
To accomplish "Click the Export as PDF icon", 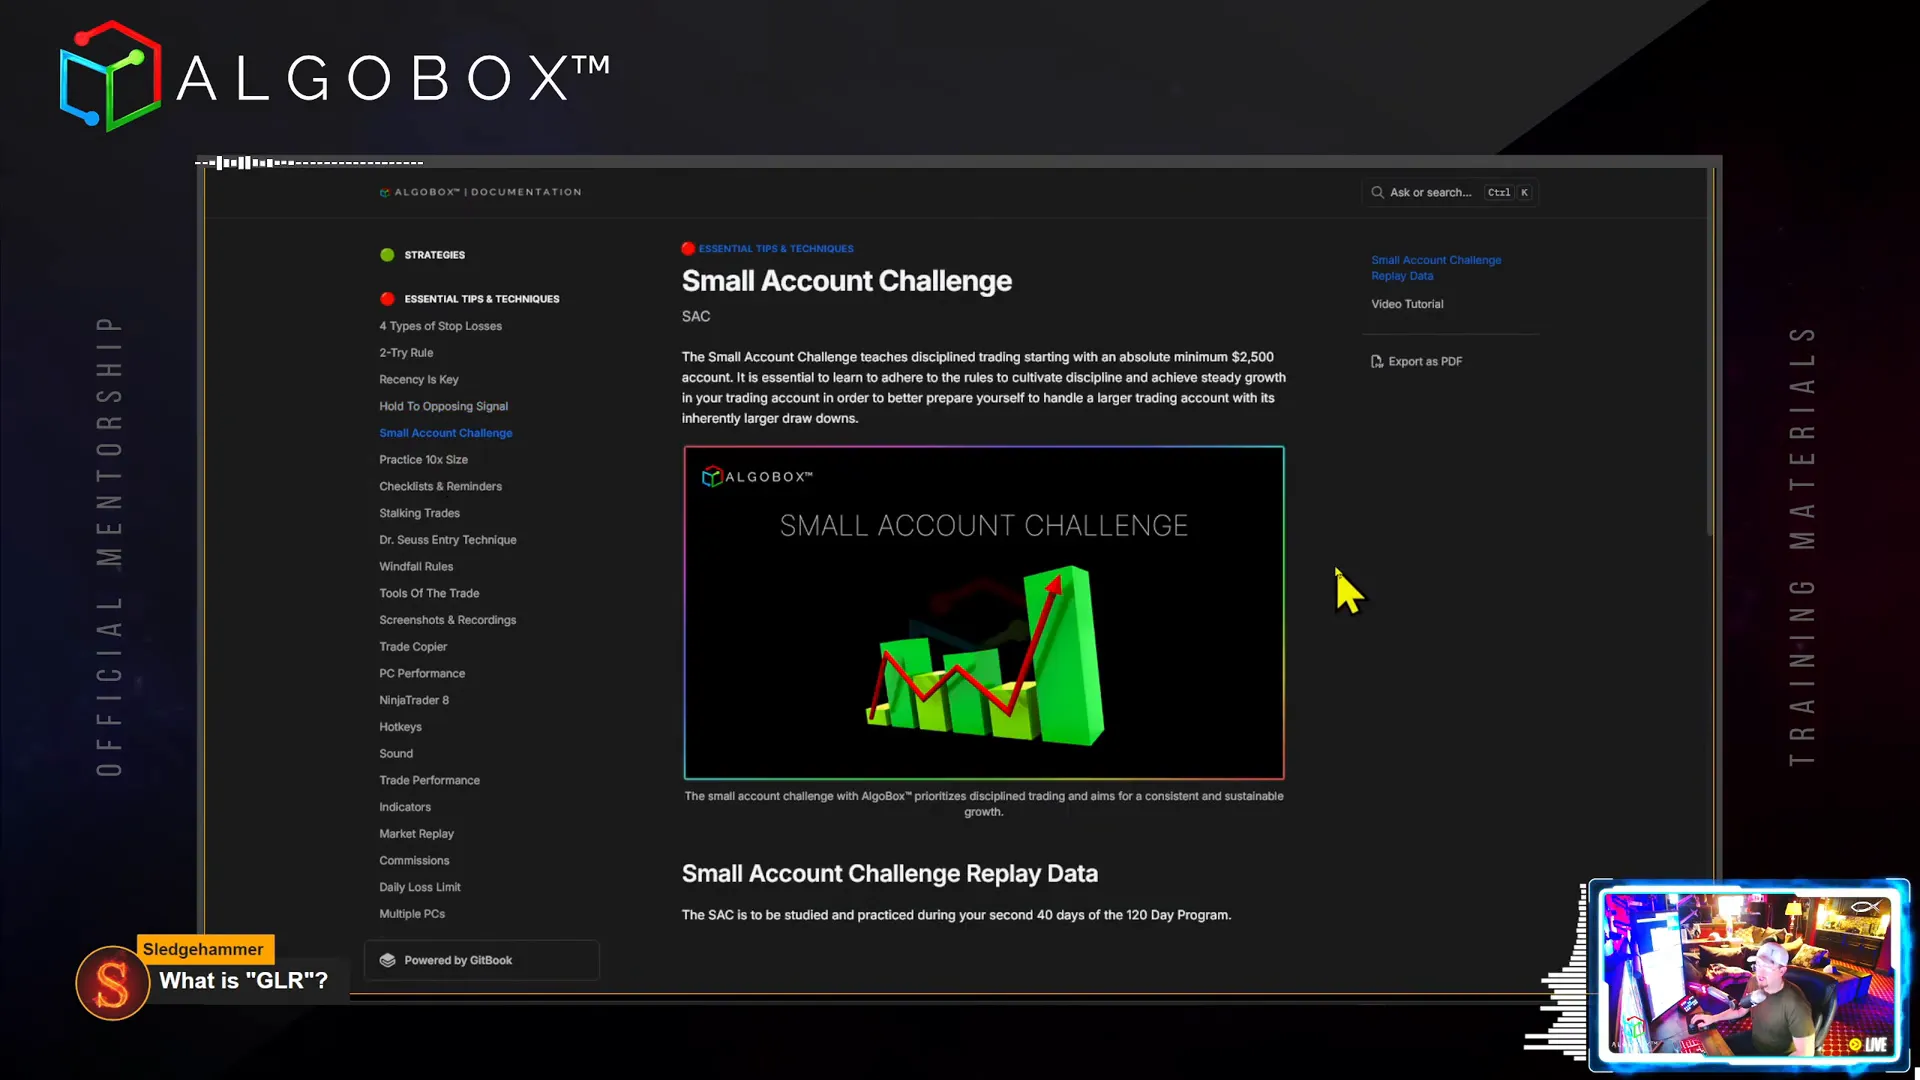I will click(1377, 362).
